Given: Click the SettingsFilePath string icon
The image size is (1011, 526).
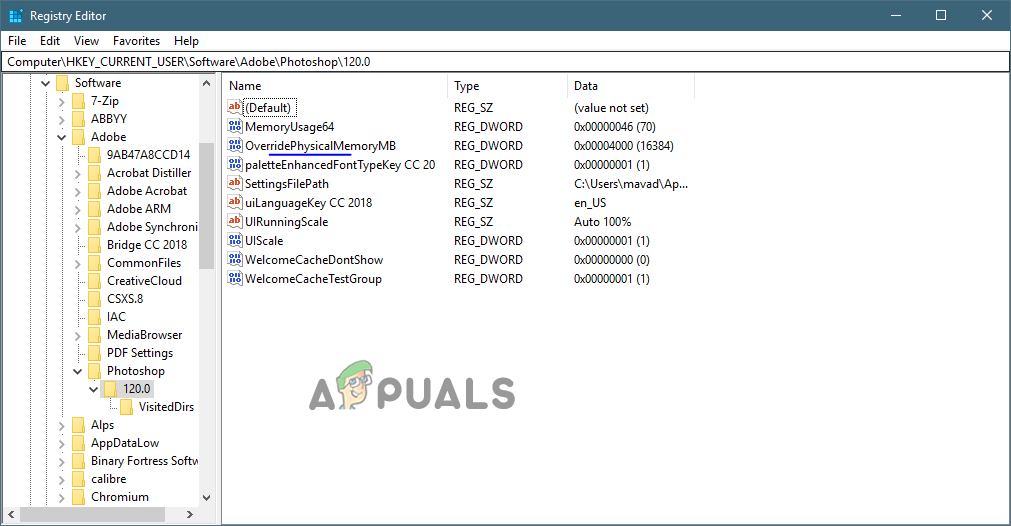Looking at the screenshot, I should point(235,183).
